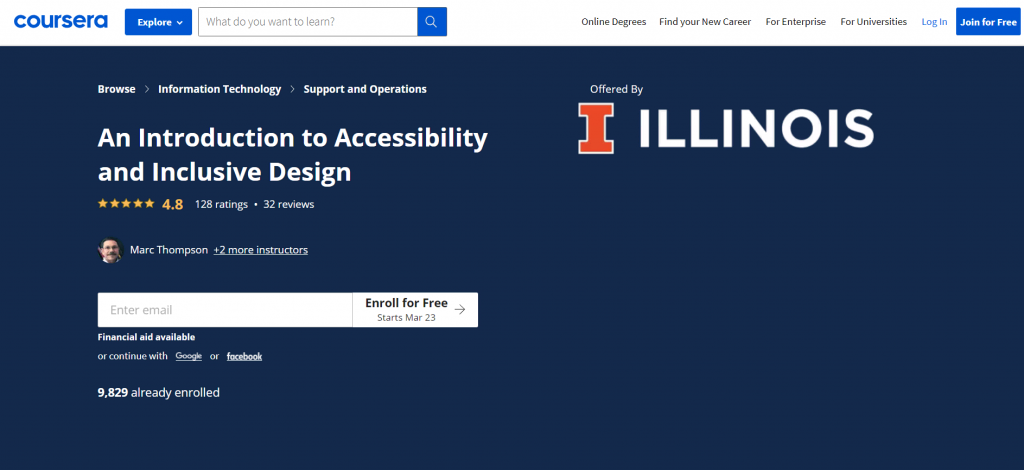Continue with the Facebook logo link
Screen dimensions: 1024x470
244,356
